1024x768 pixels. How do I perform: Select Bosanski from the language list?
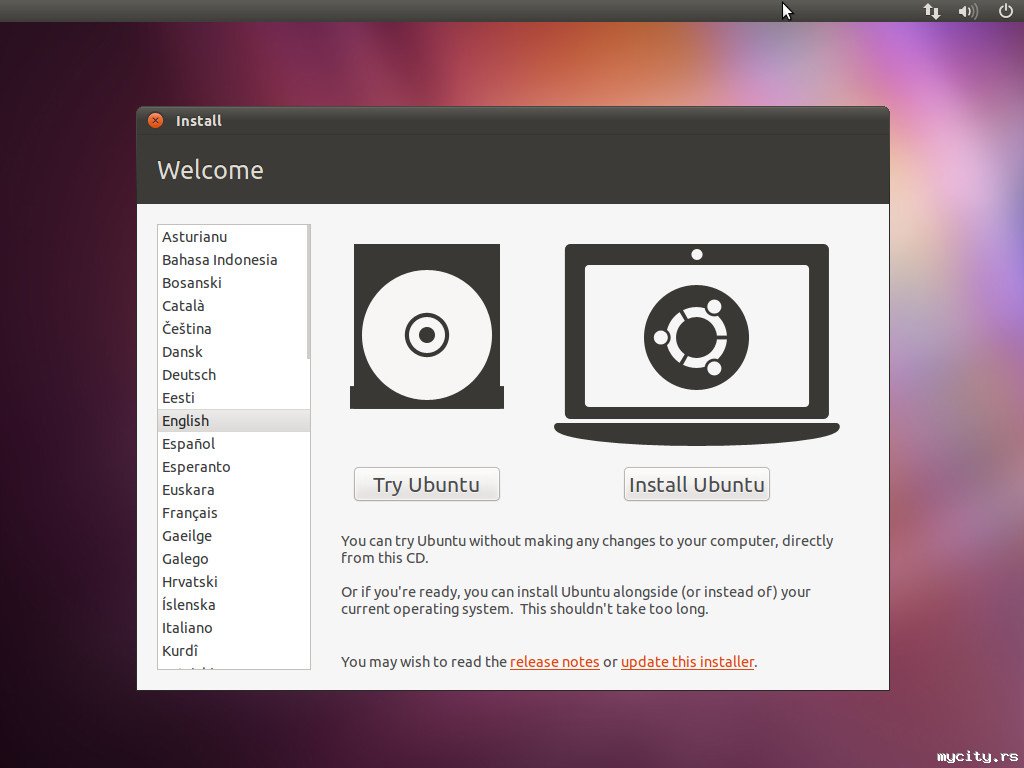[x=232, y=283]
